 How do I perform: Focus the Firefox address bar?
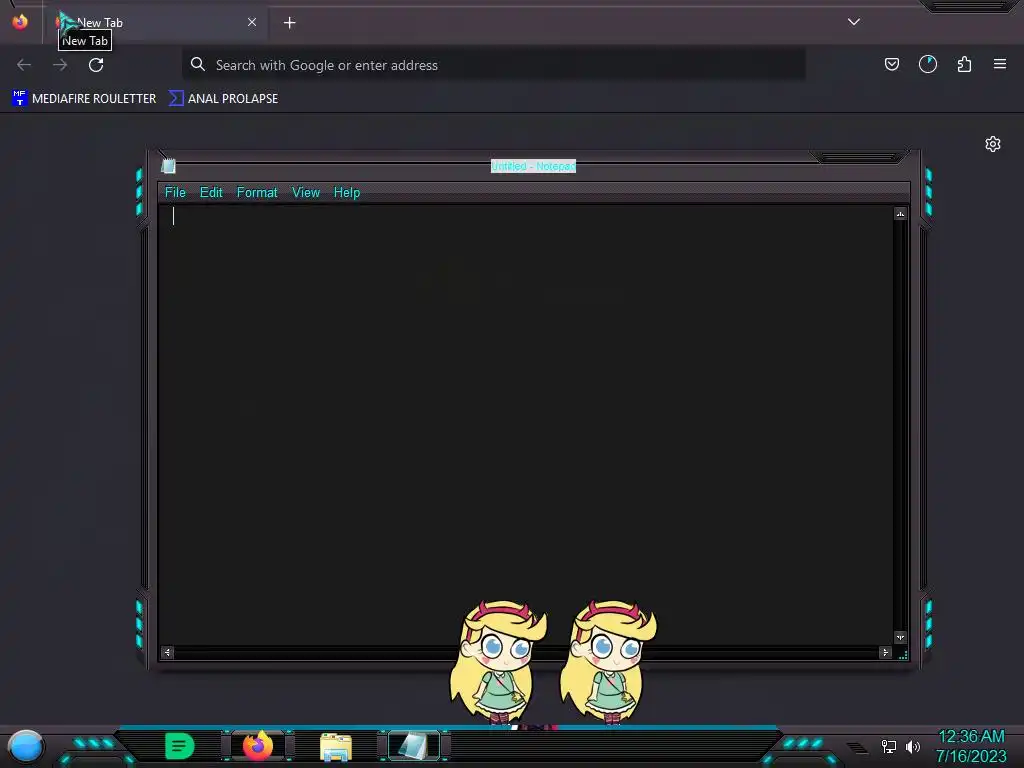pos(494,65)
